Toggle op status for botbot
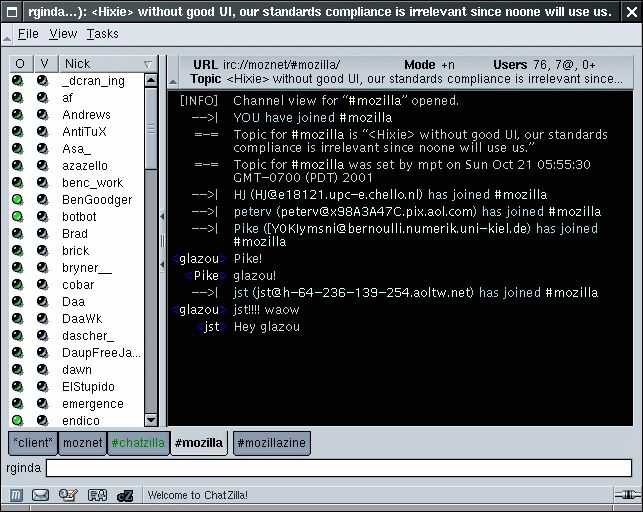Screen dimensions: 643x512 [18, 216]
